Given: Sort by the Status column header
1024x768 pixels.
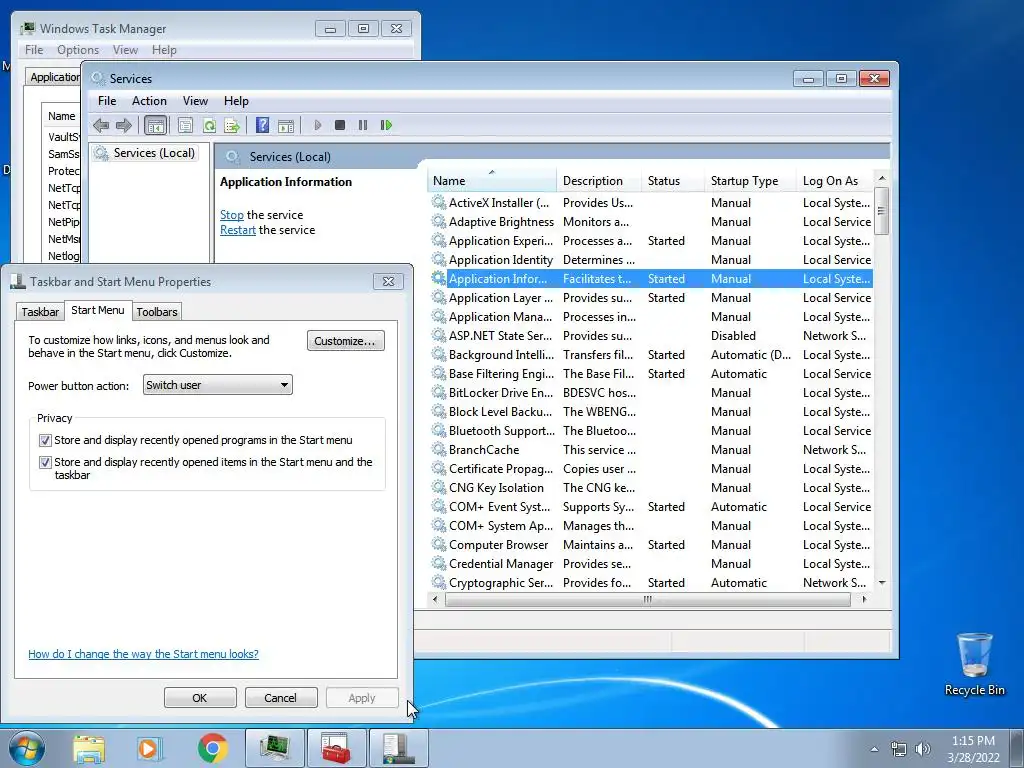Looking at the screenshot, I should [672, 181].
